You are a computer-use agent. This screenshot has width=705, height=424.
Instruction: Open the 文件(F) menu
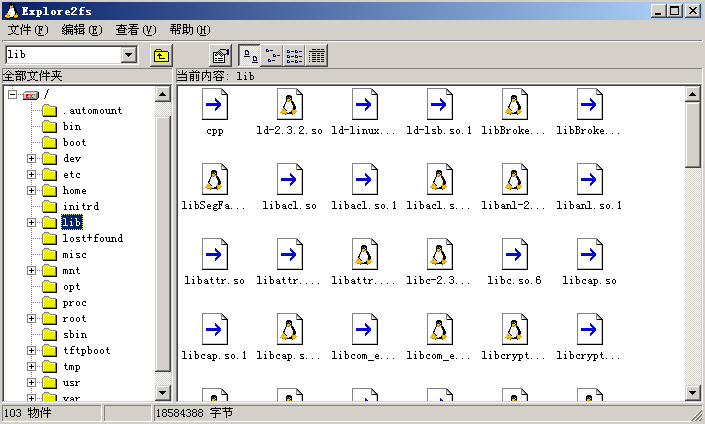click(x=28, y=30)
